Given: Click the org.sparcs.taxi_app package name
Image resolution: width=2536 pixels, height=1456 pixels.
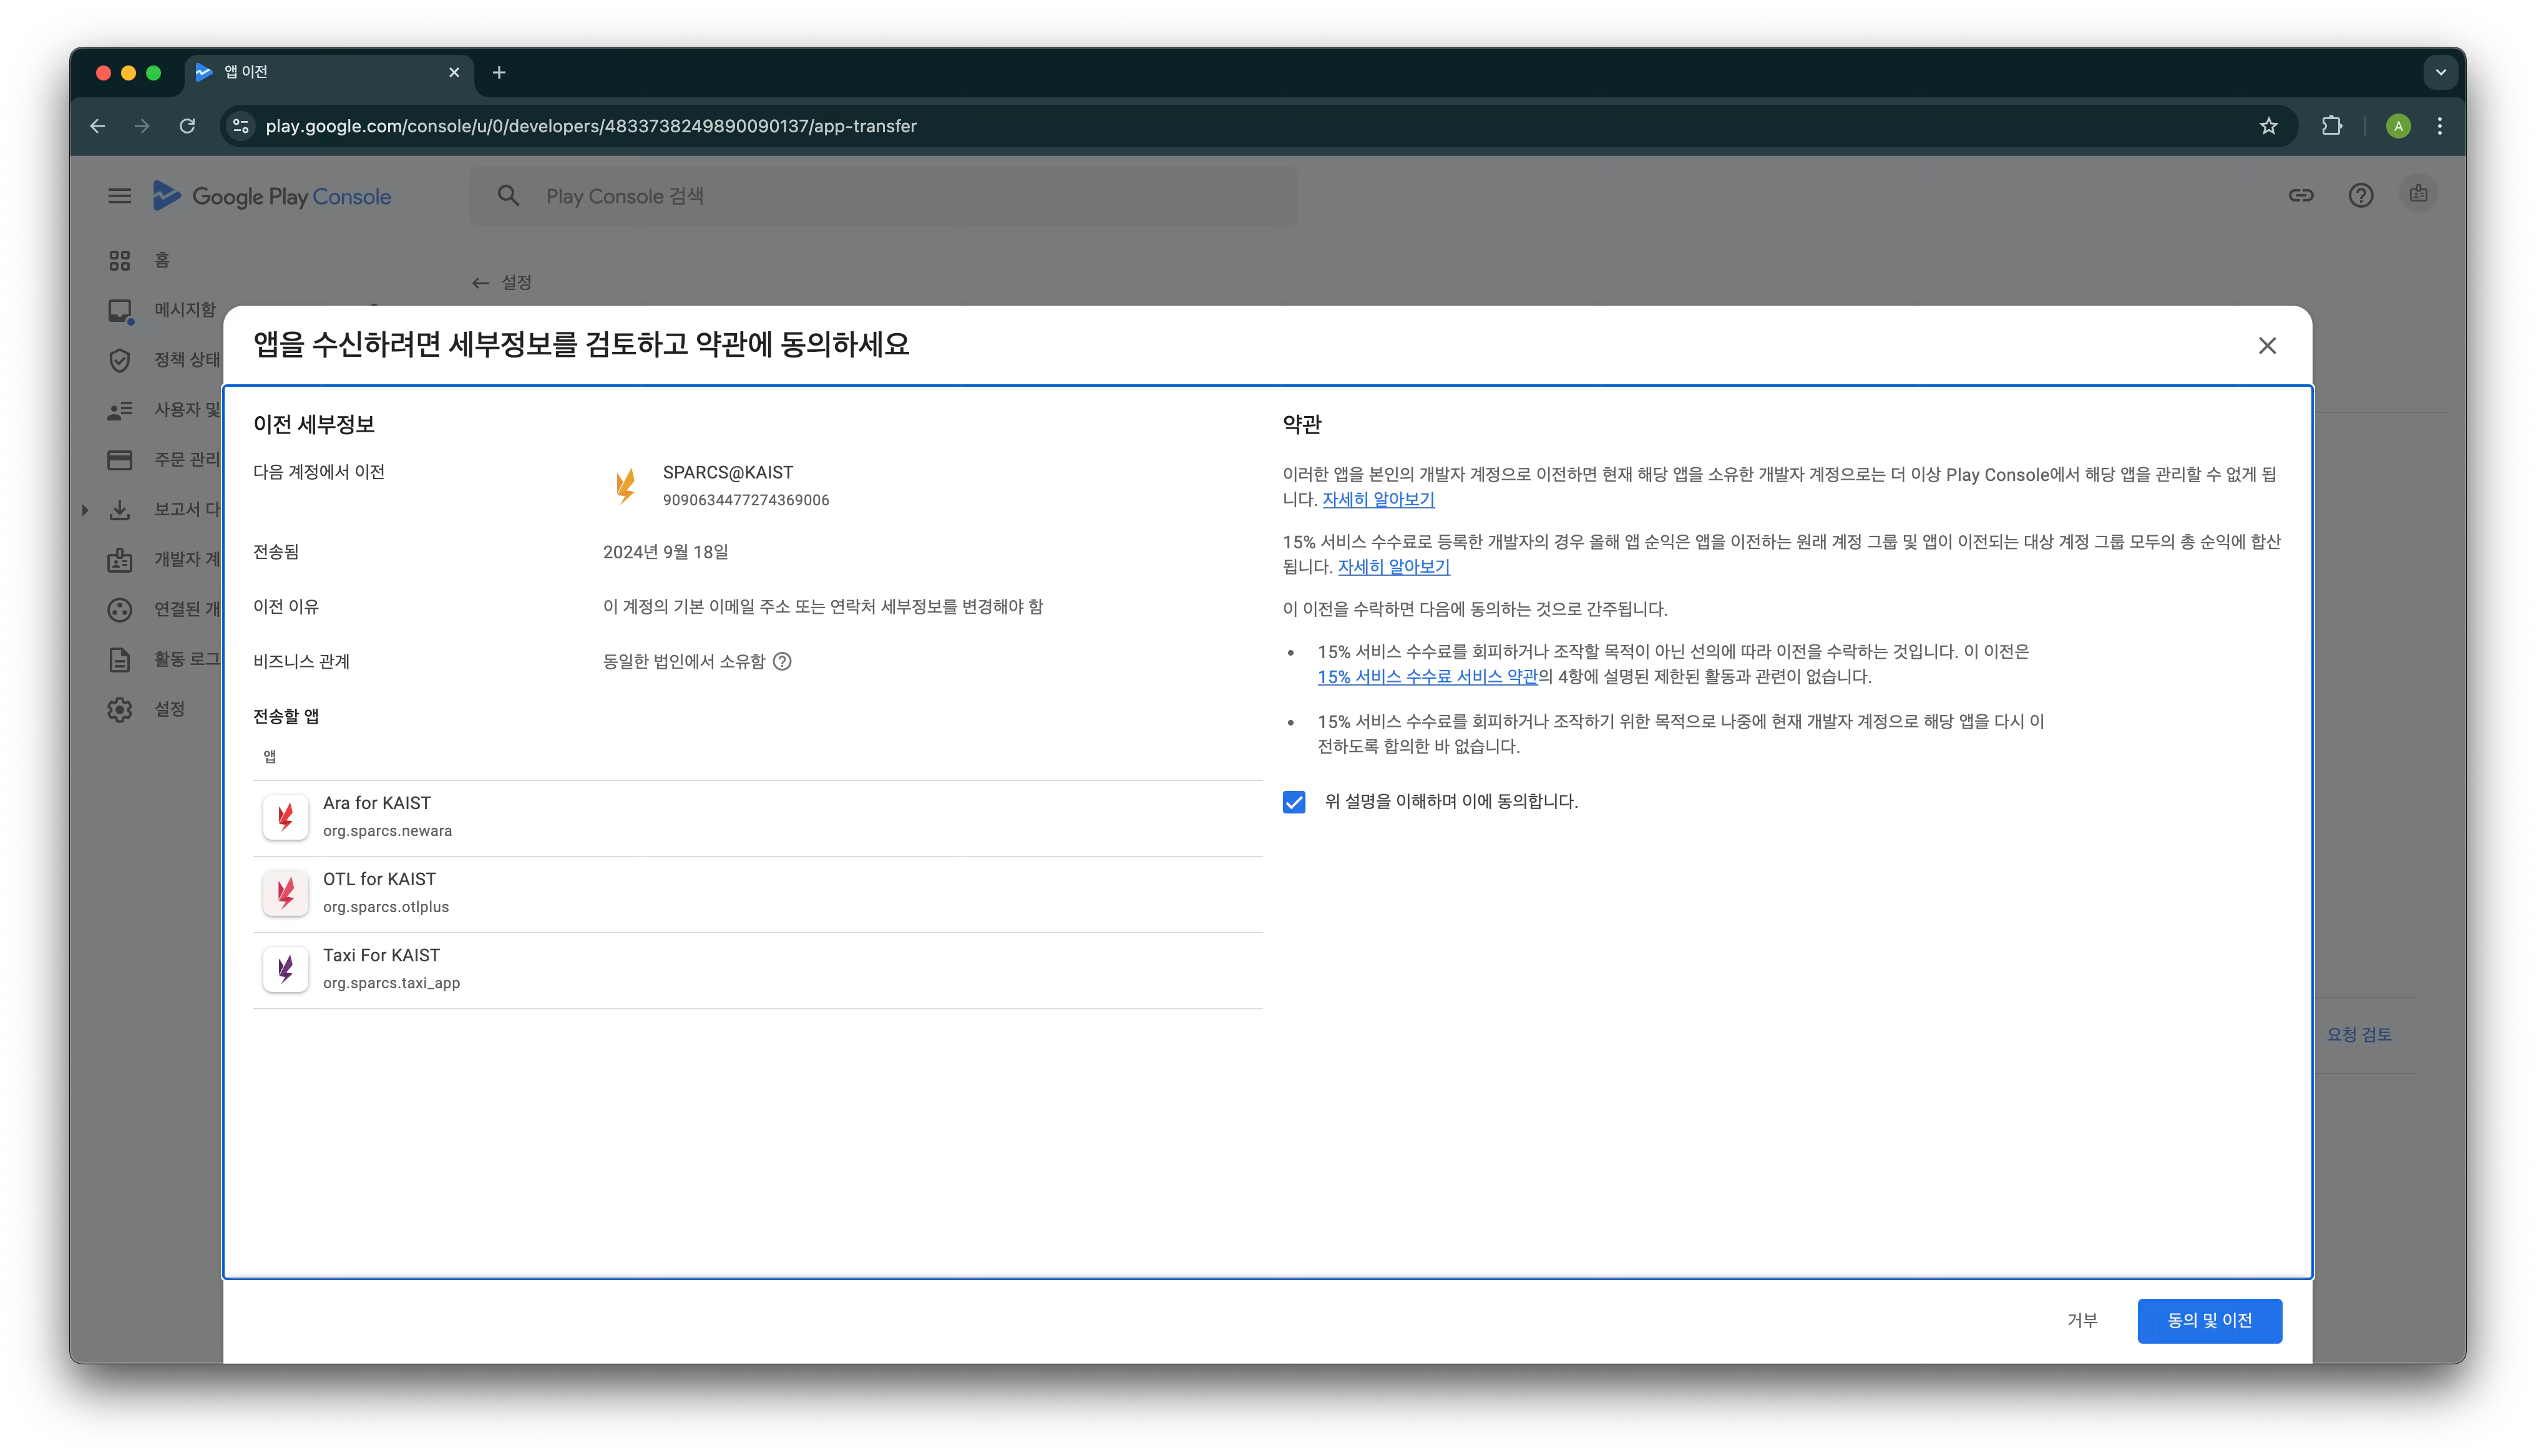Looking at the screenshot, I should coord(391,983).
